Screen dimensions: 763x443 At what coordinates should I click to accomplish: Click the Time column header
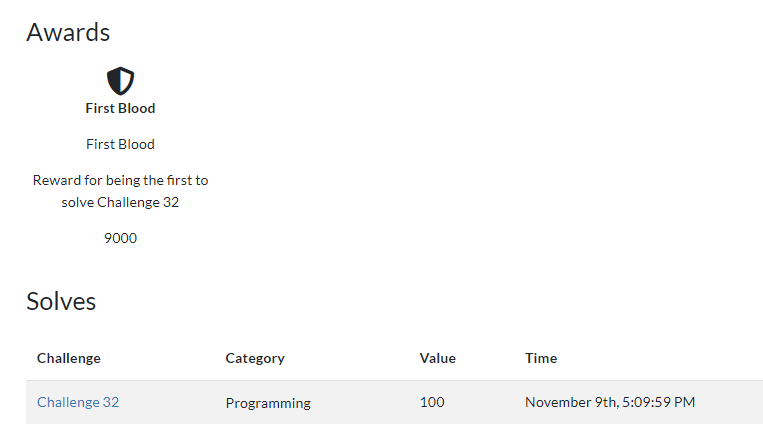pos(541,358)
